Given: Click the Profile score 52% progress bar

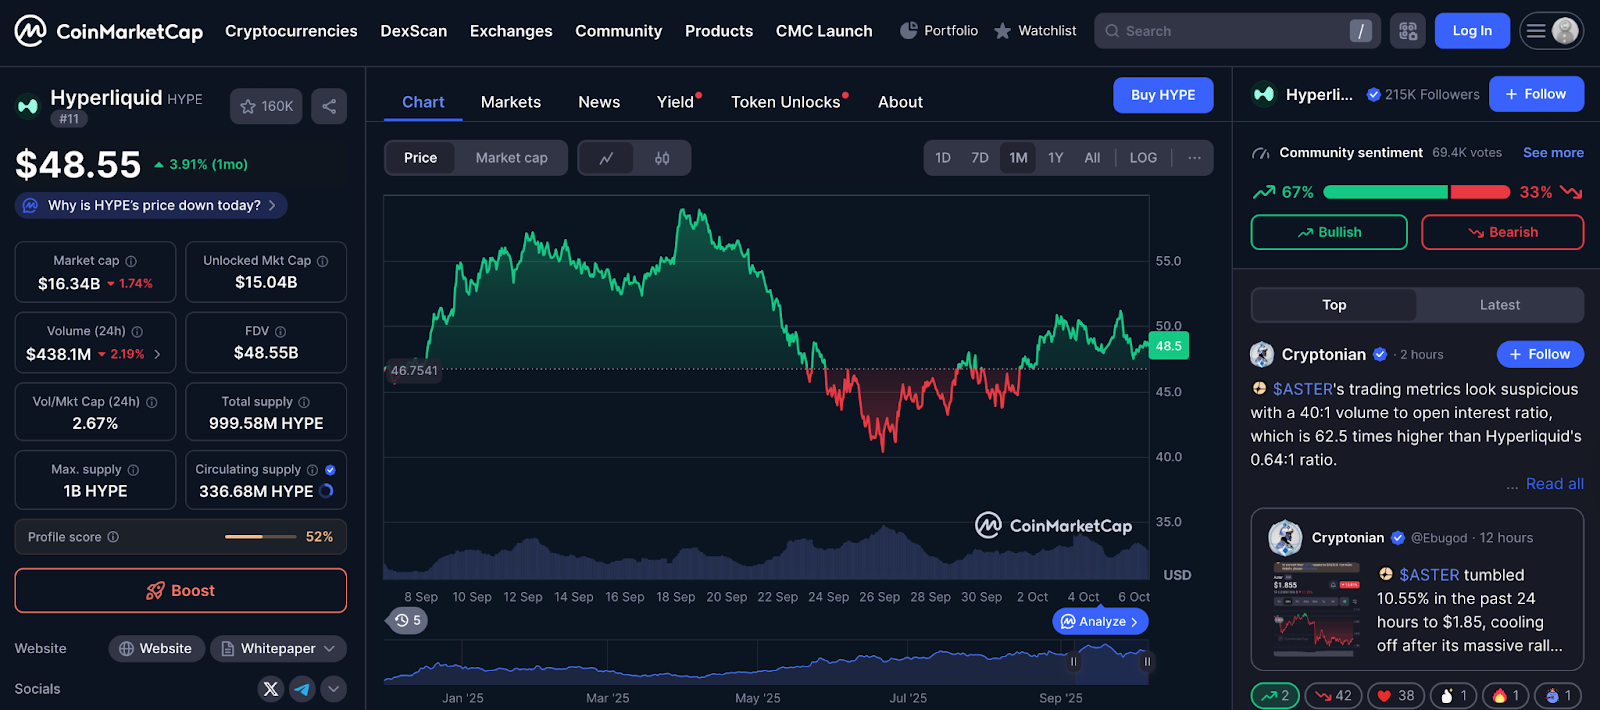Looking at the screenshot, I should coord(261,537).
